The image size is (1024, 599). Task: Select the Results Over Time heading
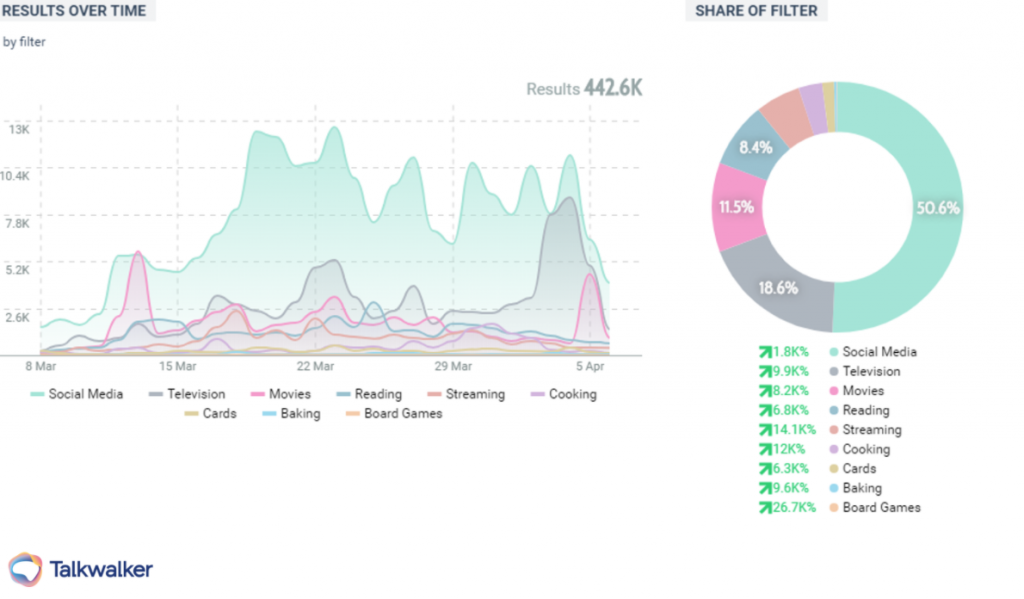pos(75,11)
